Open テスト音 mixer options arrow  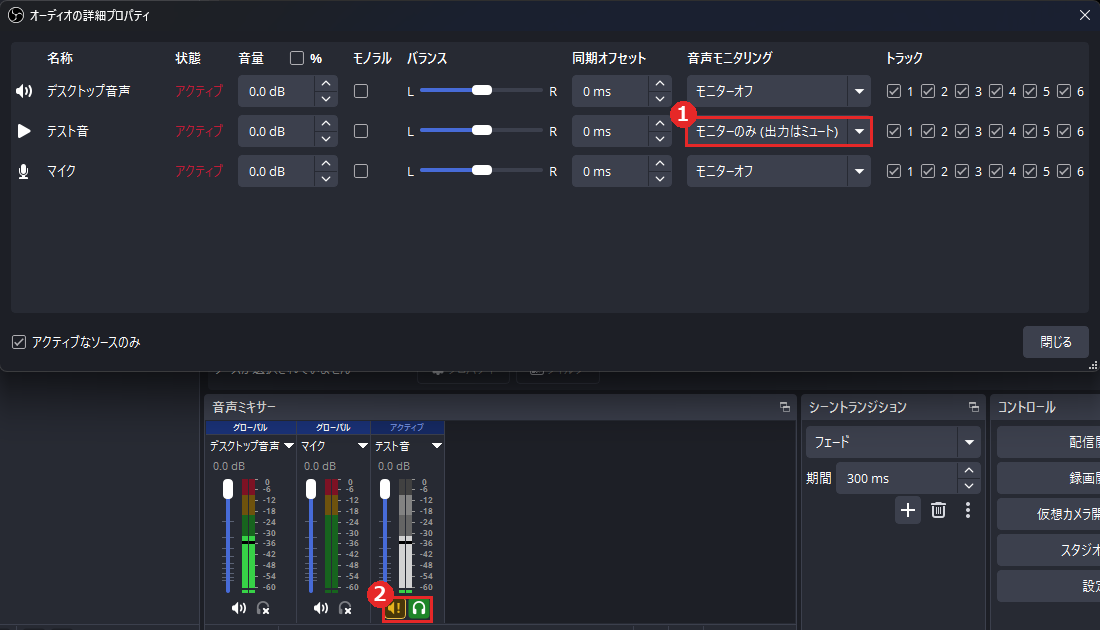click(436, 445)
